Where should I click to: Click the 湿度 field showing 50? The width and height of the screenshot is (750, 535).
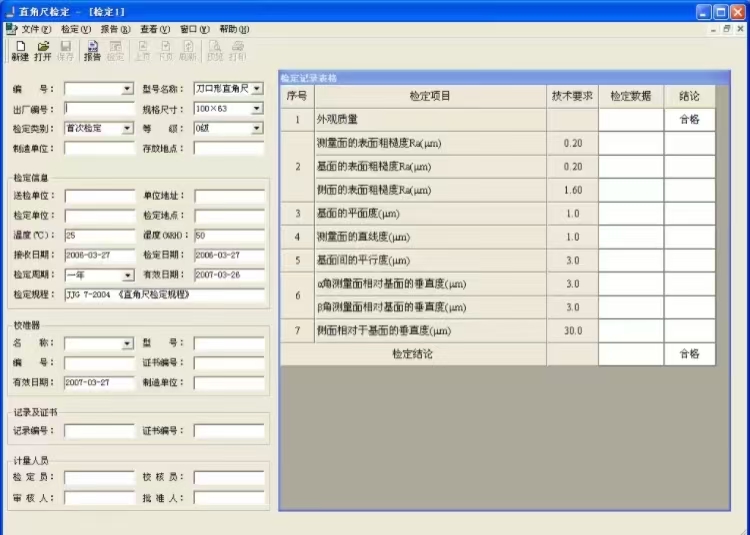point(229,236)
